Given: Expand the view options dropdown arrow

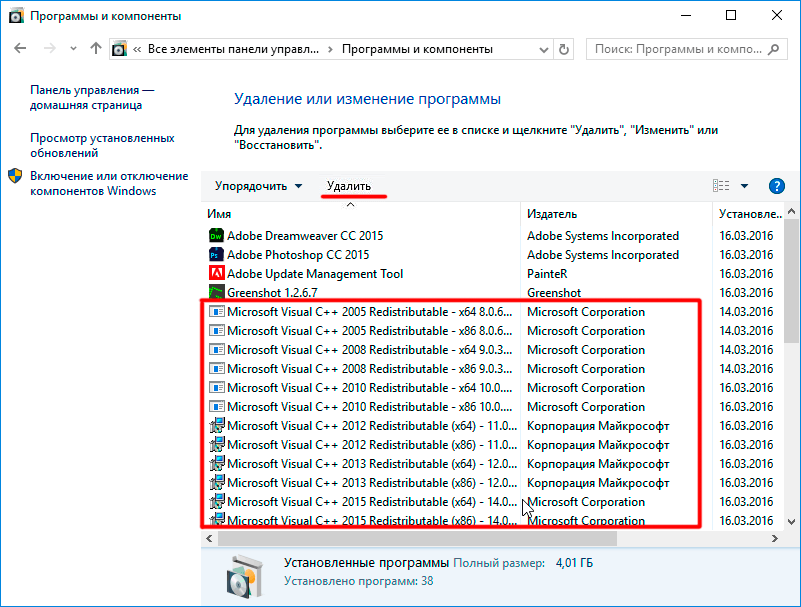Looking at the screenshot, I should click(x=744, y=186).
